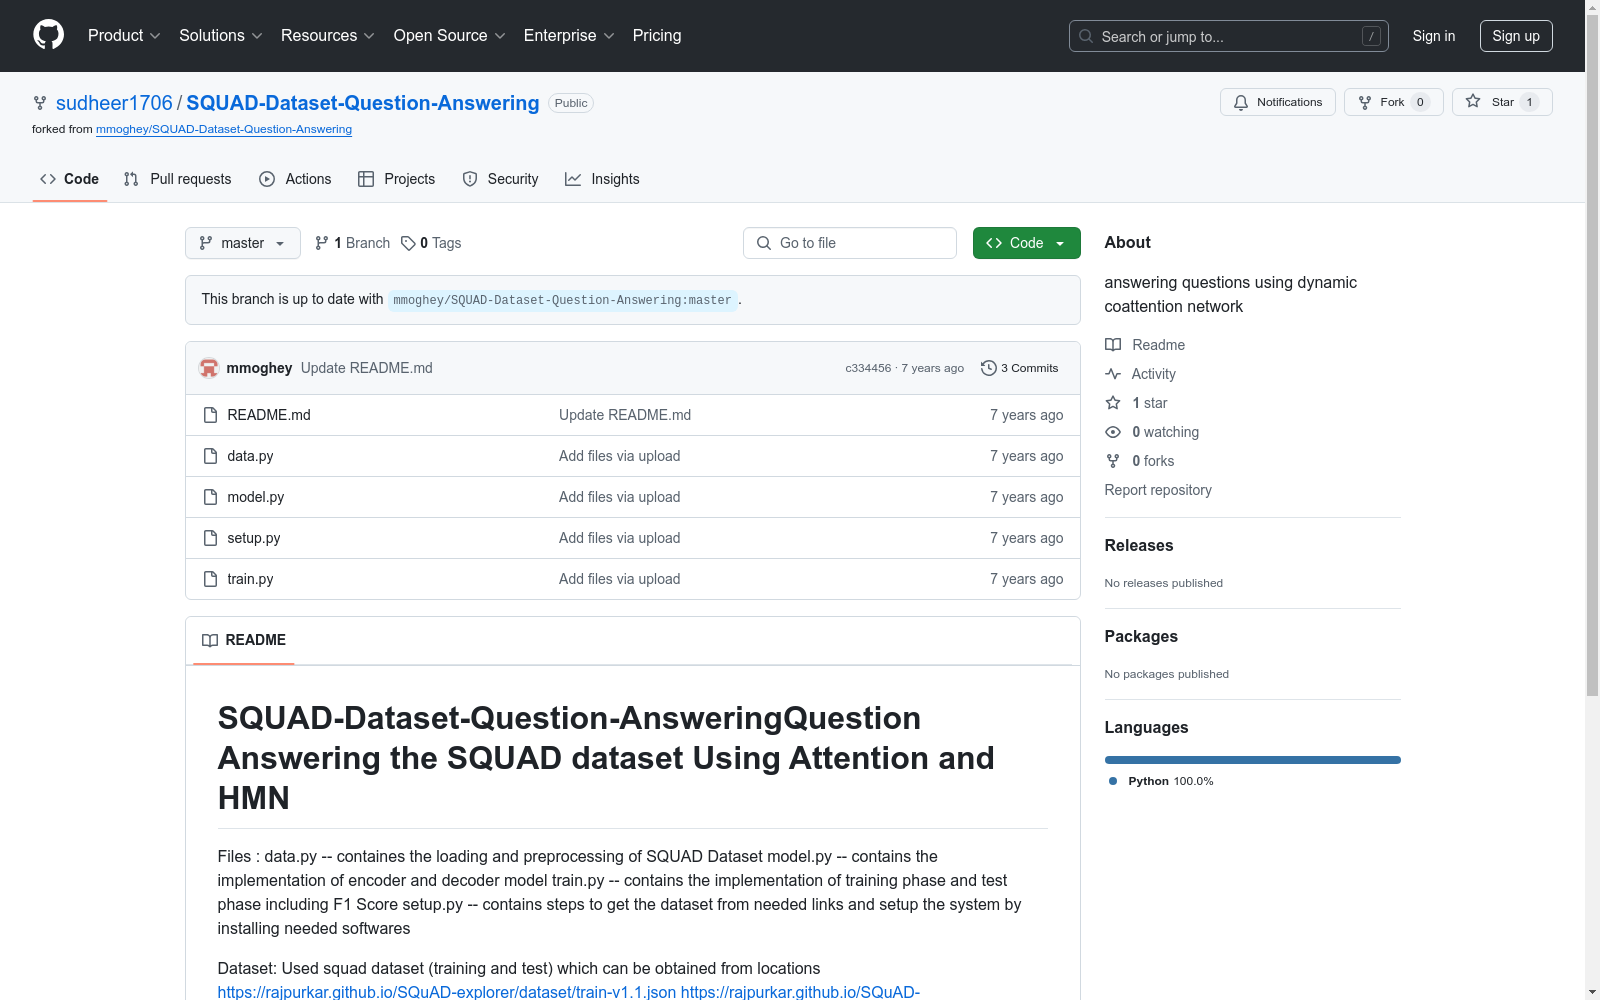Image resolution: width=1600 pixels, height=1000 pixels.
Task: Open the train-v1.1.json dataset link
Action: tap(447, 992)
